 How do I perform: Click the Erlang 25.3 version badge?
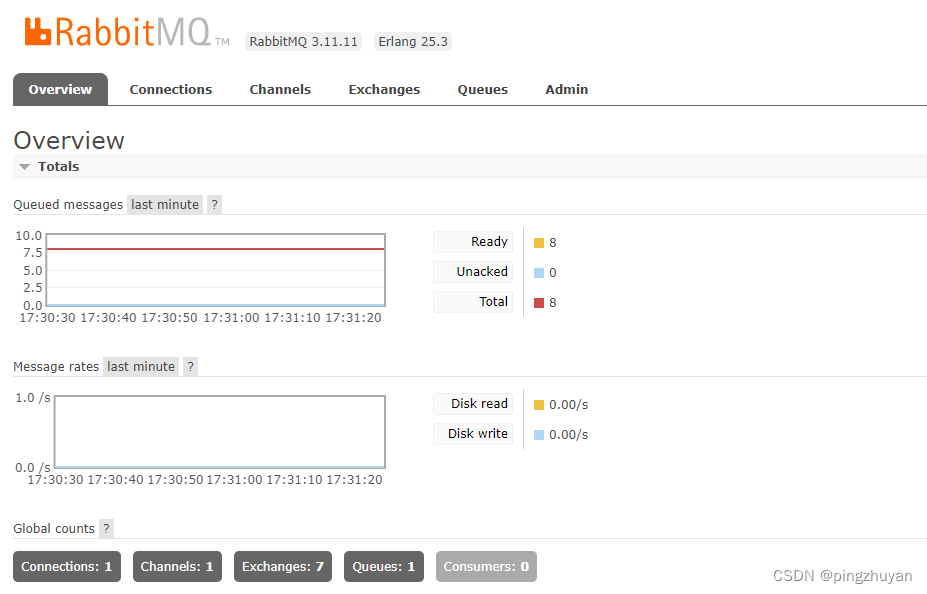[x=412, y=42]
